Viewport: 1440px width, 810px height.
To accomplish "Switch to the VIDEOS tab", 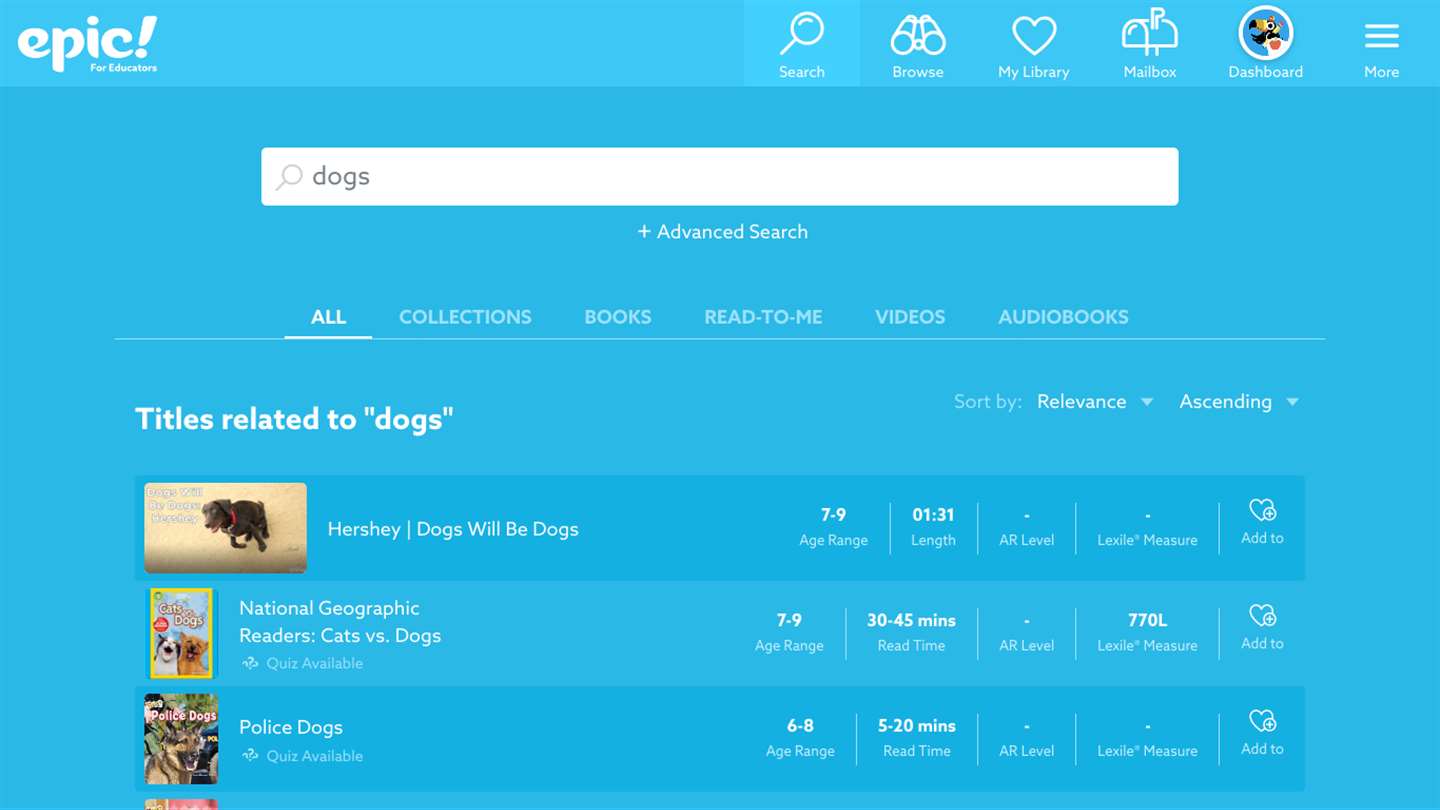I will pos(910,317).
